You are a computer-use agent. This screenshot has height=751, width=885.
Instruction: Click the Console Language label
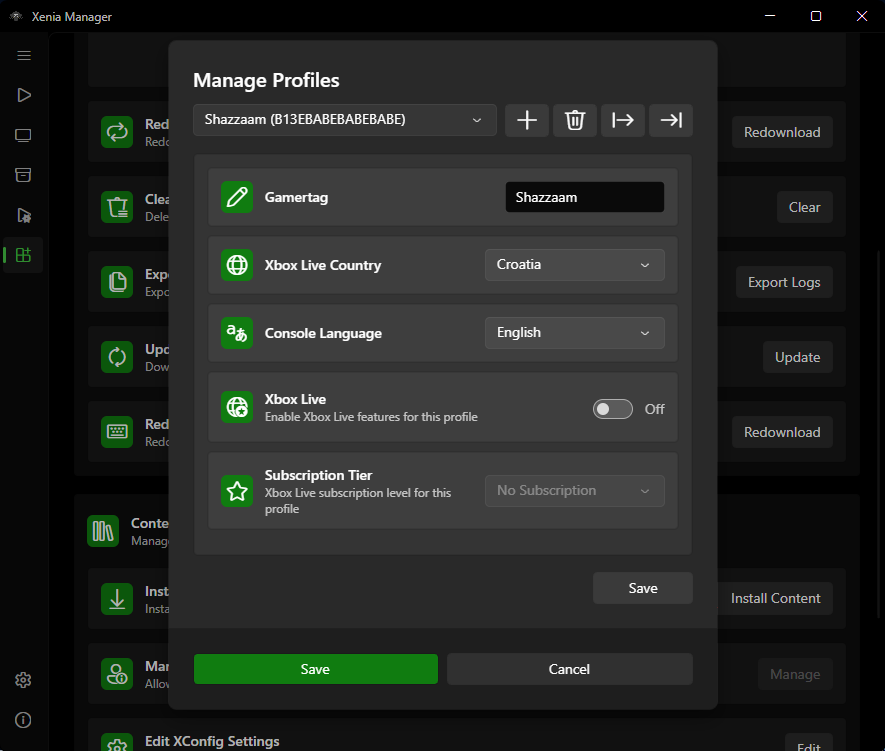(x=323, y=333)
